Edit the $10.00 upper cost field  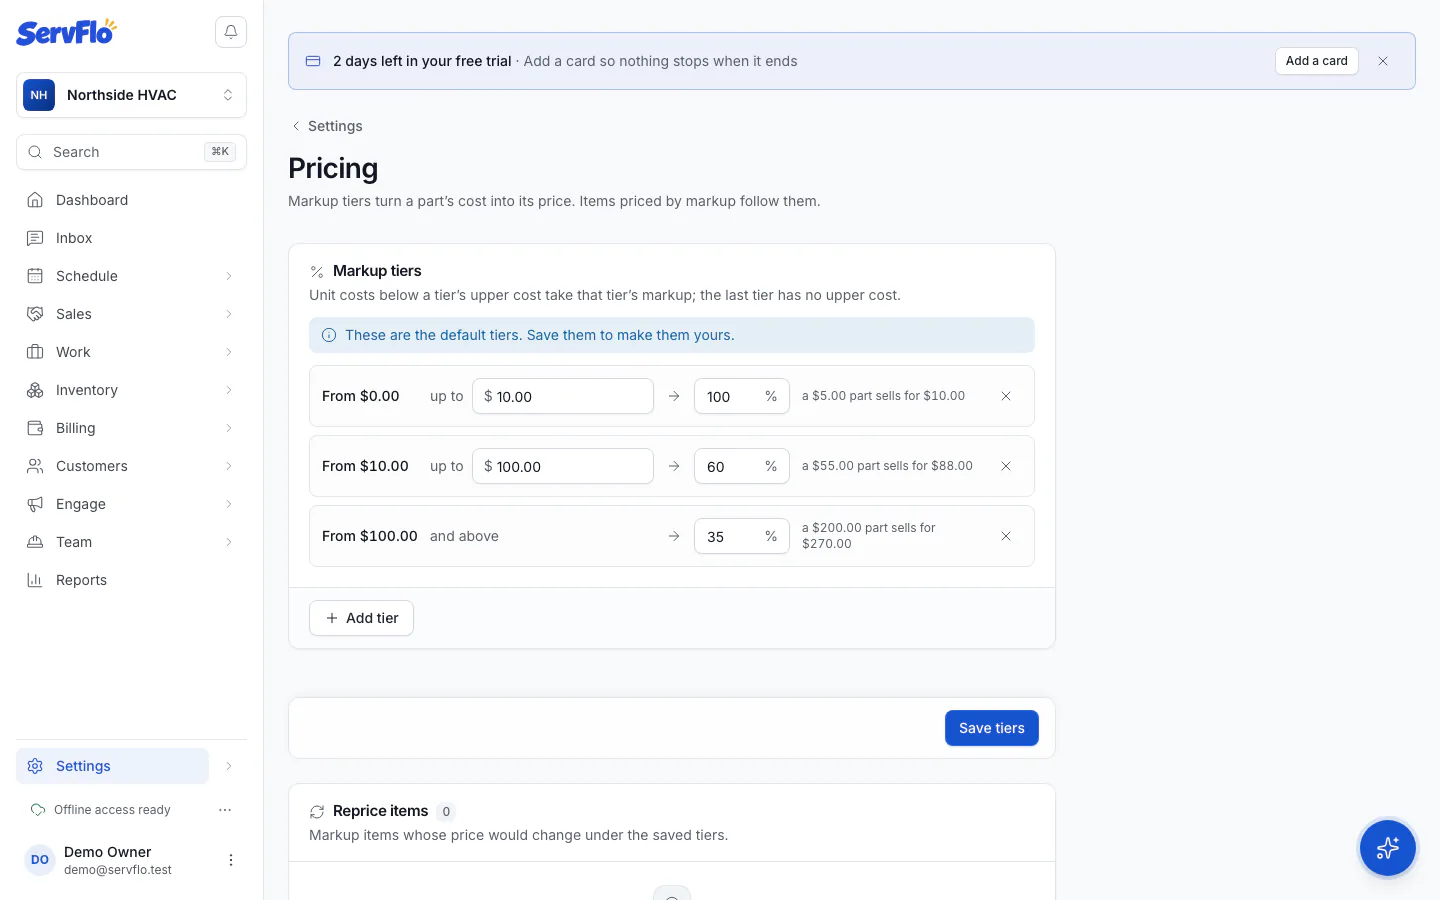point(563,396)
